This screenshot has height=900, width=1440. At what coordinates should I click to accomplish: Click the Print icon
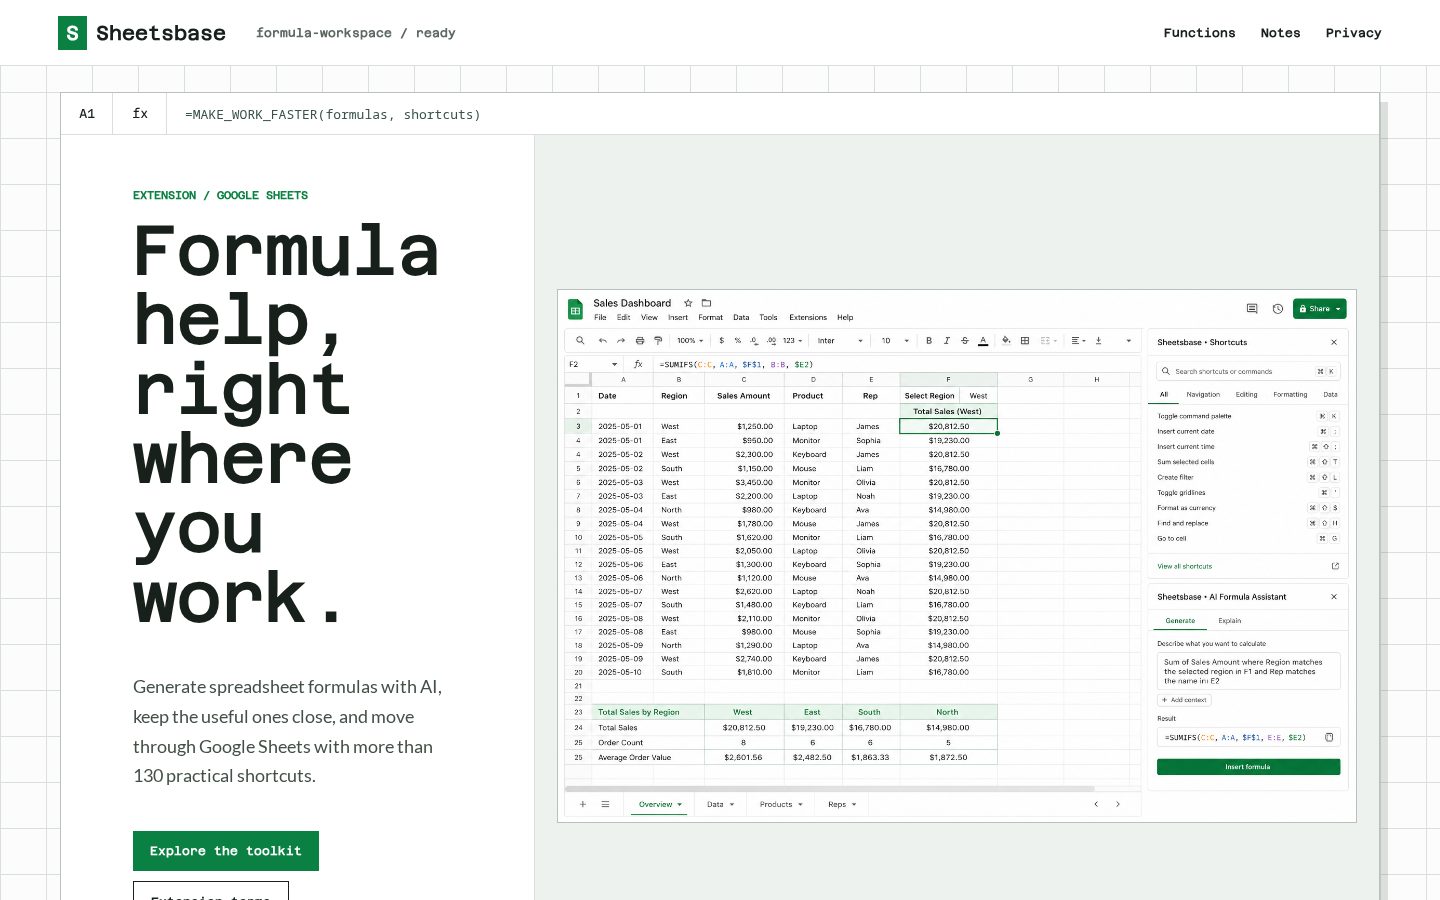(640, 340)
